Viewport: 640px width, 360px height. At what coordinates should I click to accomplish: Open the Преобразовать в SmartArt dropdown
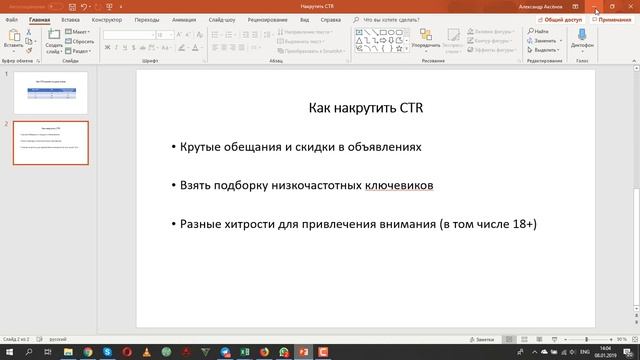(311, 51)
